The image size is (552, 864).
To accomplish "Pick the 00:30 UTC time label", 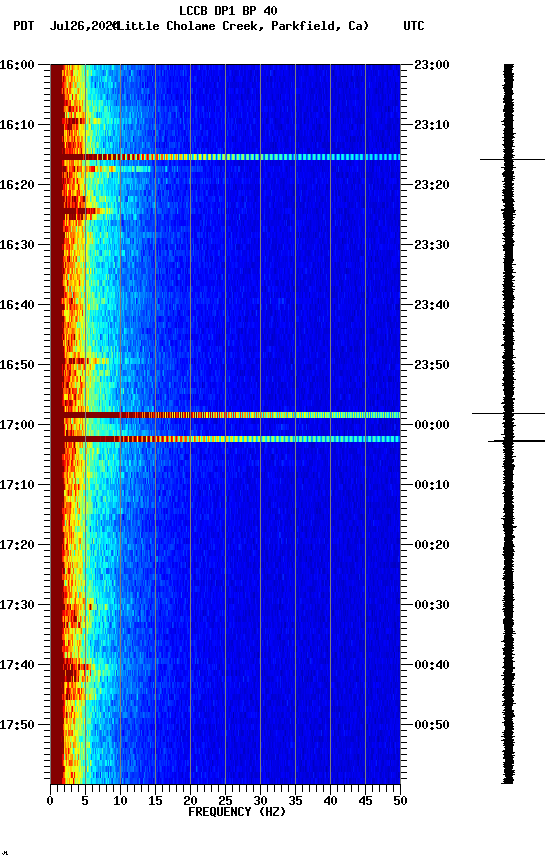I will (x=432, y=605).
